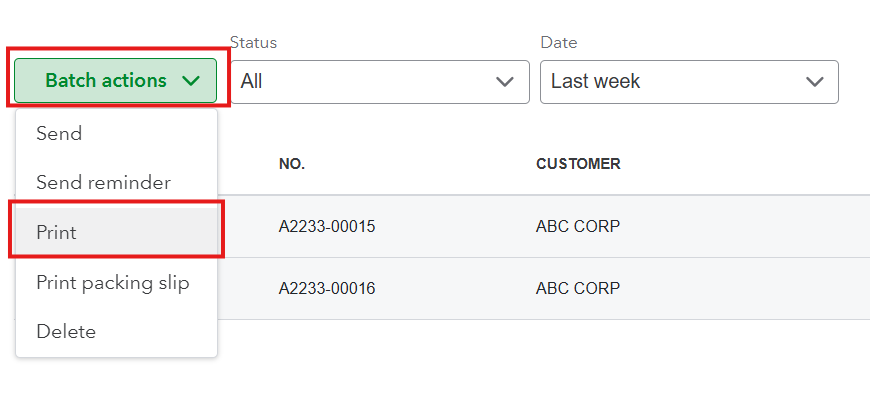Click the Status field label
This screenshot has width=870, height=400.
tap(253, 43)
